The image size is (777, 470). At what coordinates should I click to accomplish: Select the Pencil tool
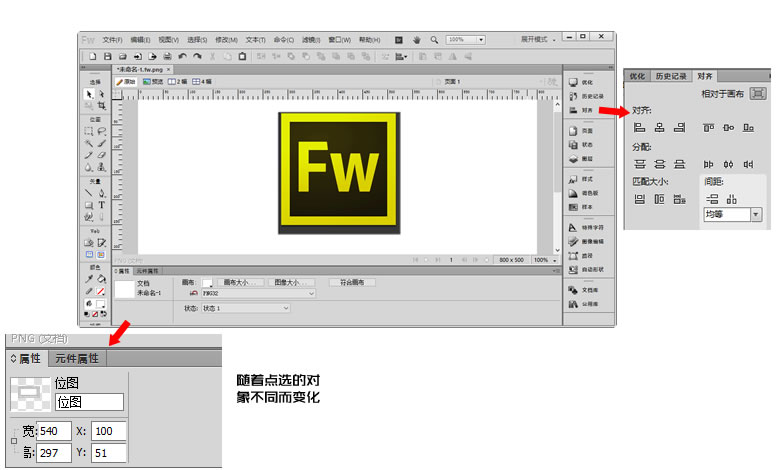89,155
